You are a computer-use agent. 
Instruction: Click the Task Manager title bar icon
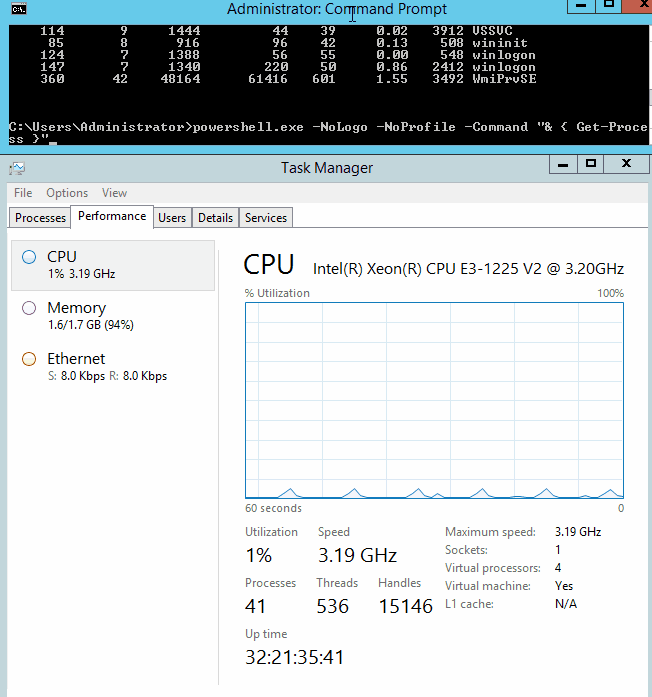[x=17, y=168]
